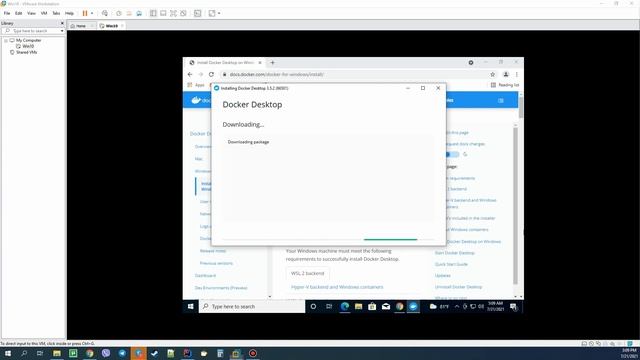Click the Unity mode toolbar icon
This screenshot has height=360, width=640.
pos(183,13)
